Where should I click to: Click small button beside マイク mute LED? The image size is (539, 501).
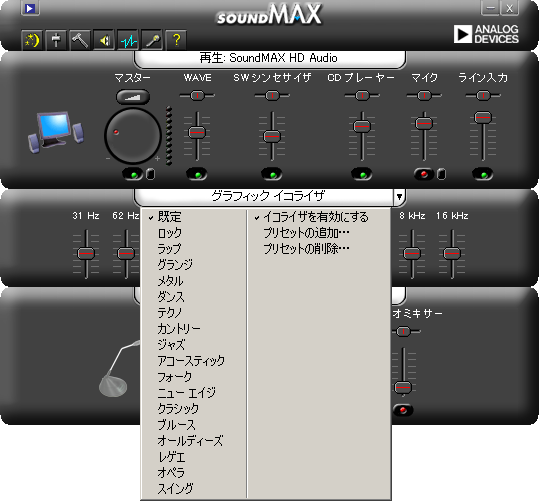tap(442, 174)
